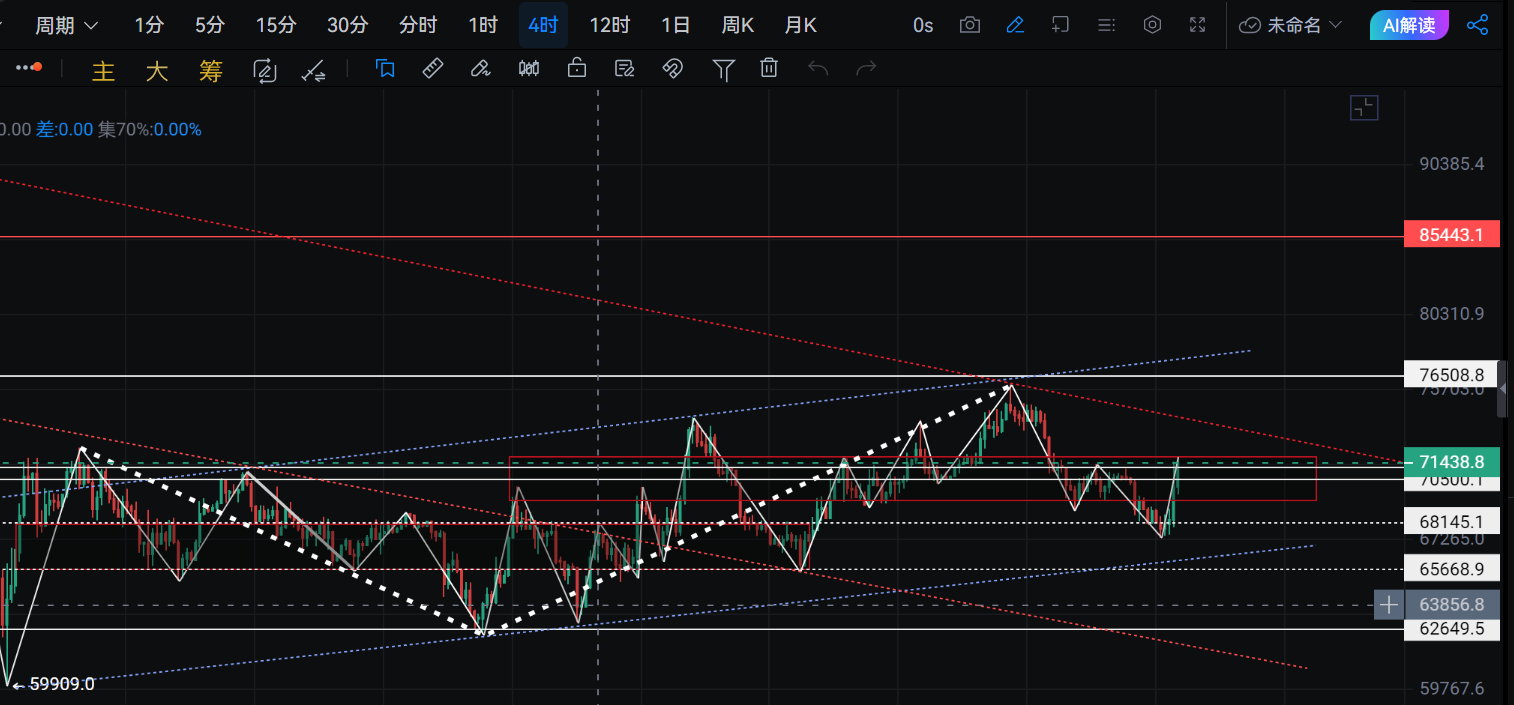Click the 主 indicator button
Screen dimensions: 1514x705
click(x=103, y=70)
